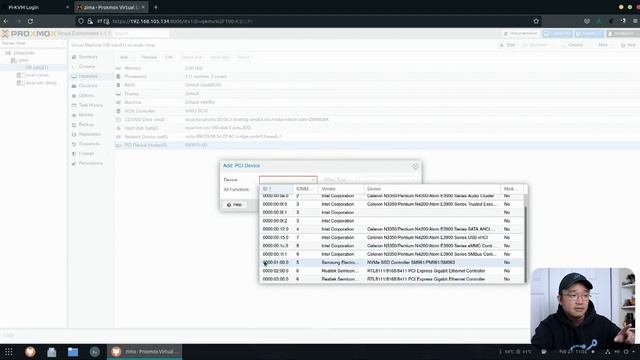The height and width of the screenshot is (360, 640).
Task: Sort device list by IOMMU column header
Action: (304, 189)
